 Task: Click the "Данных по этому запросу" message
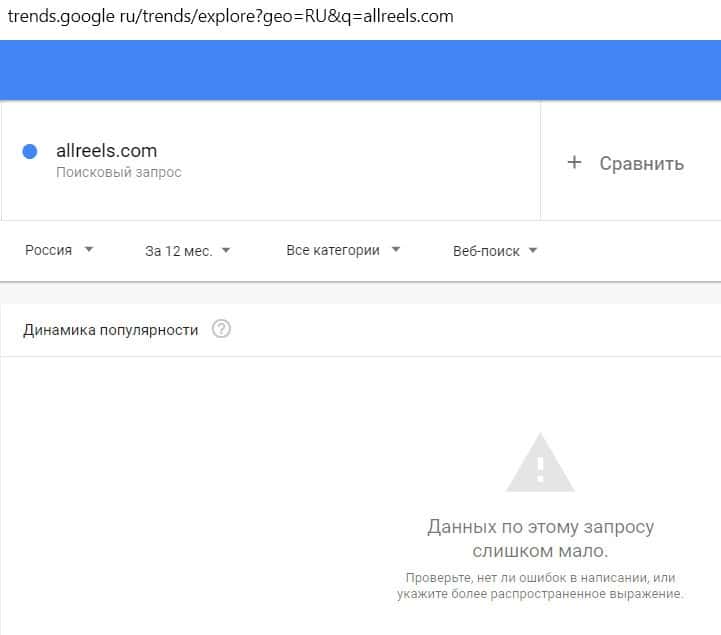click(540, 527)
